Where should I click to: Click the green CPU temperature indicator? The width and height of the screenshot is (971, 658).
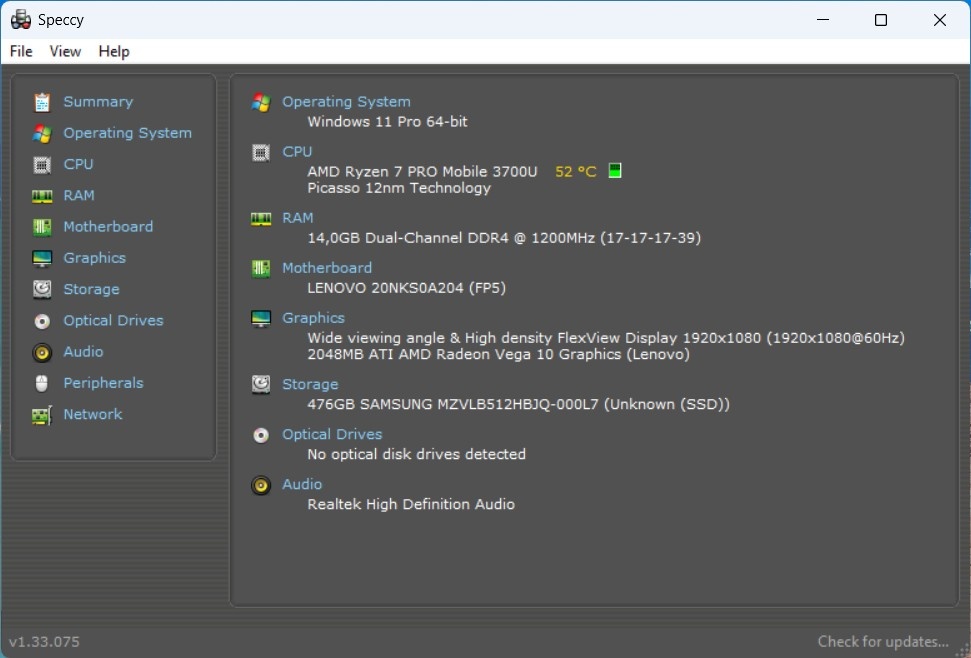coord(614,170)
